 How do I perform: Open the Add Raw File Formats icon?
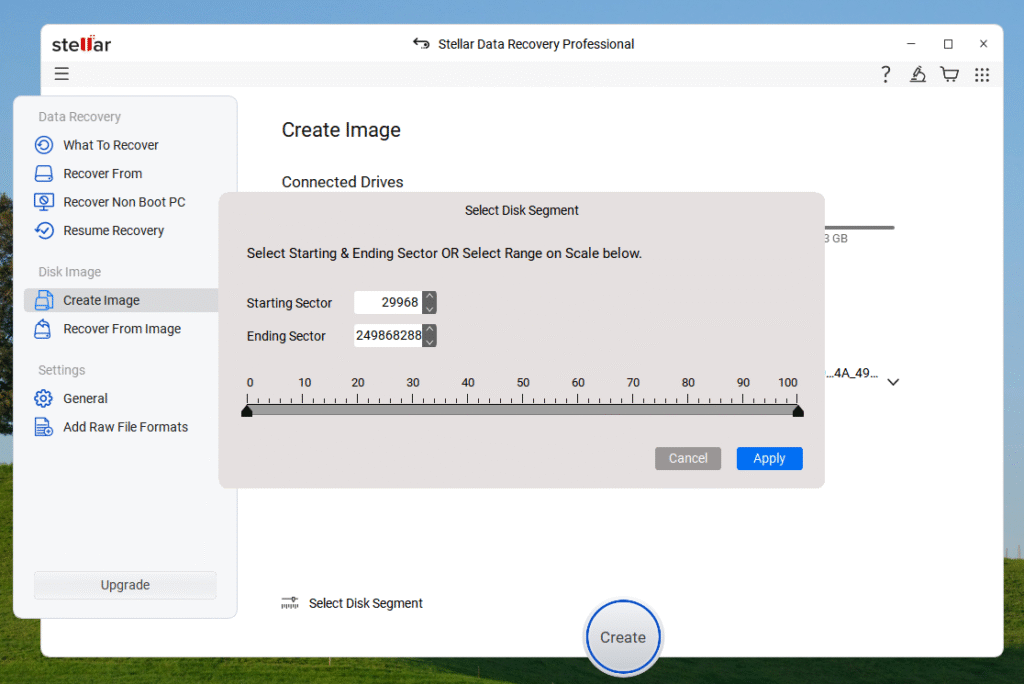coord(44,426)
